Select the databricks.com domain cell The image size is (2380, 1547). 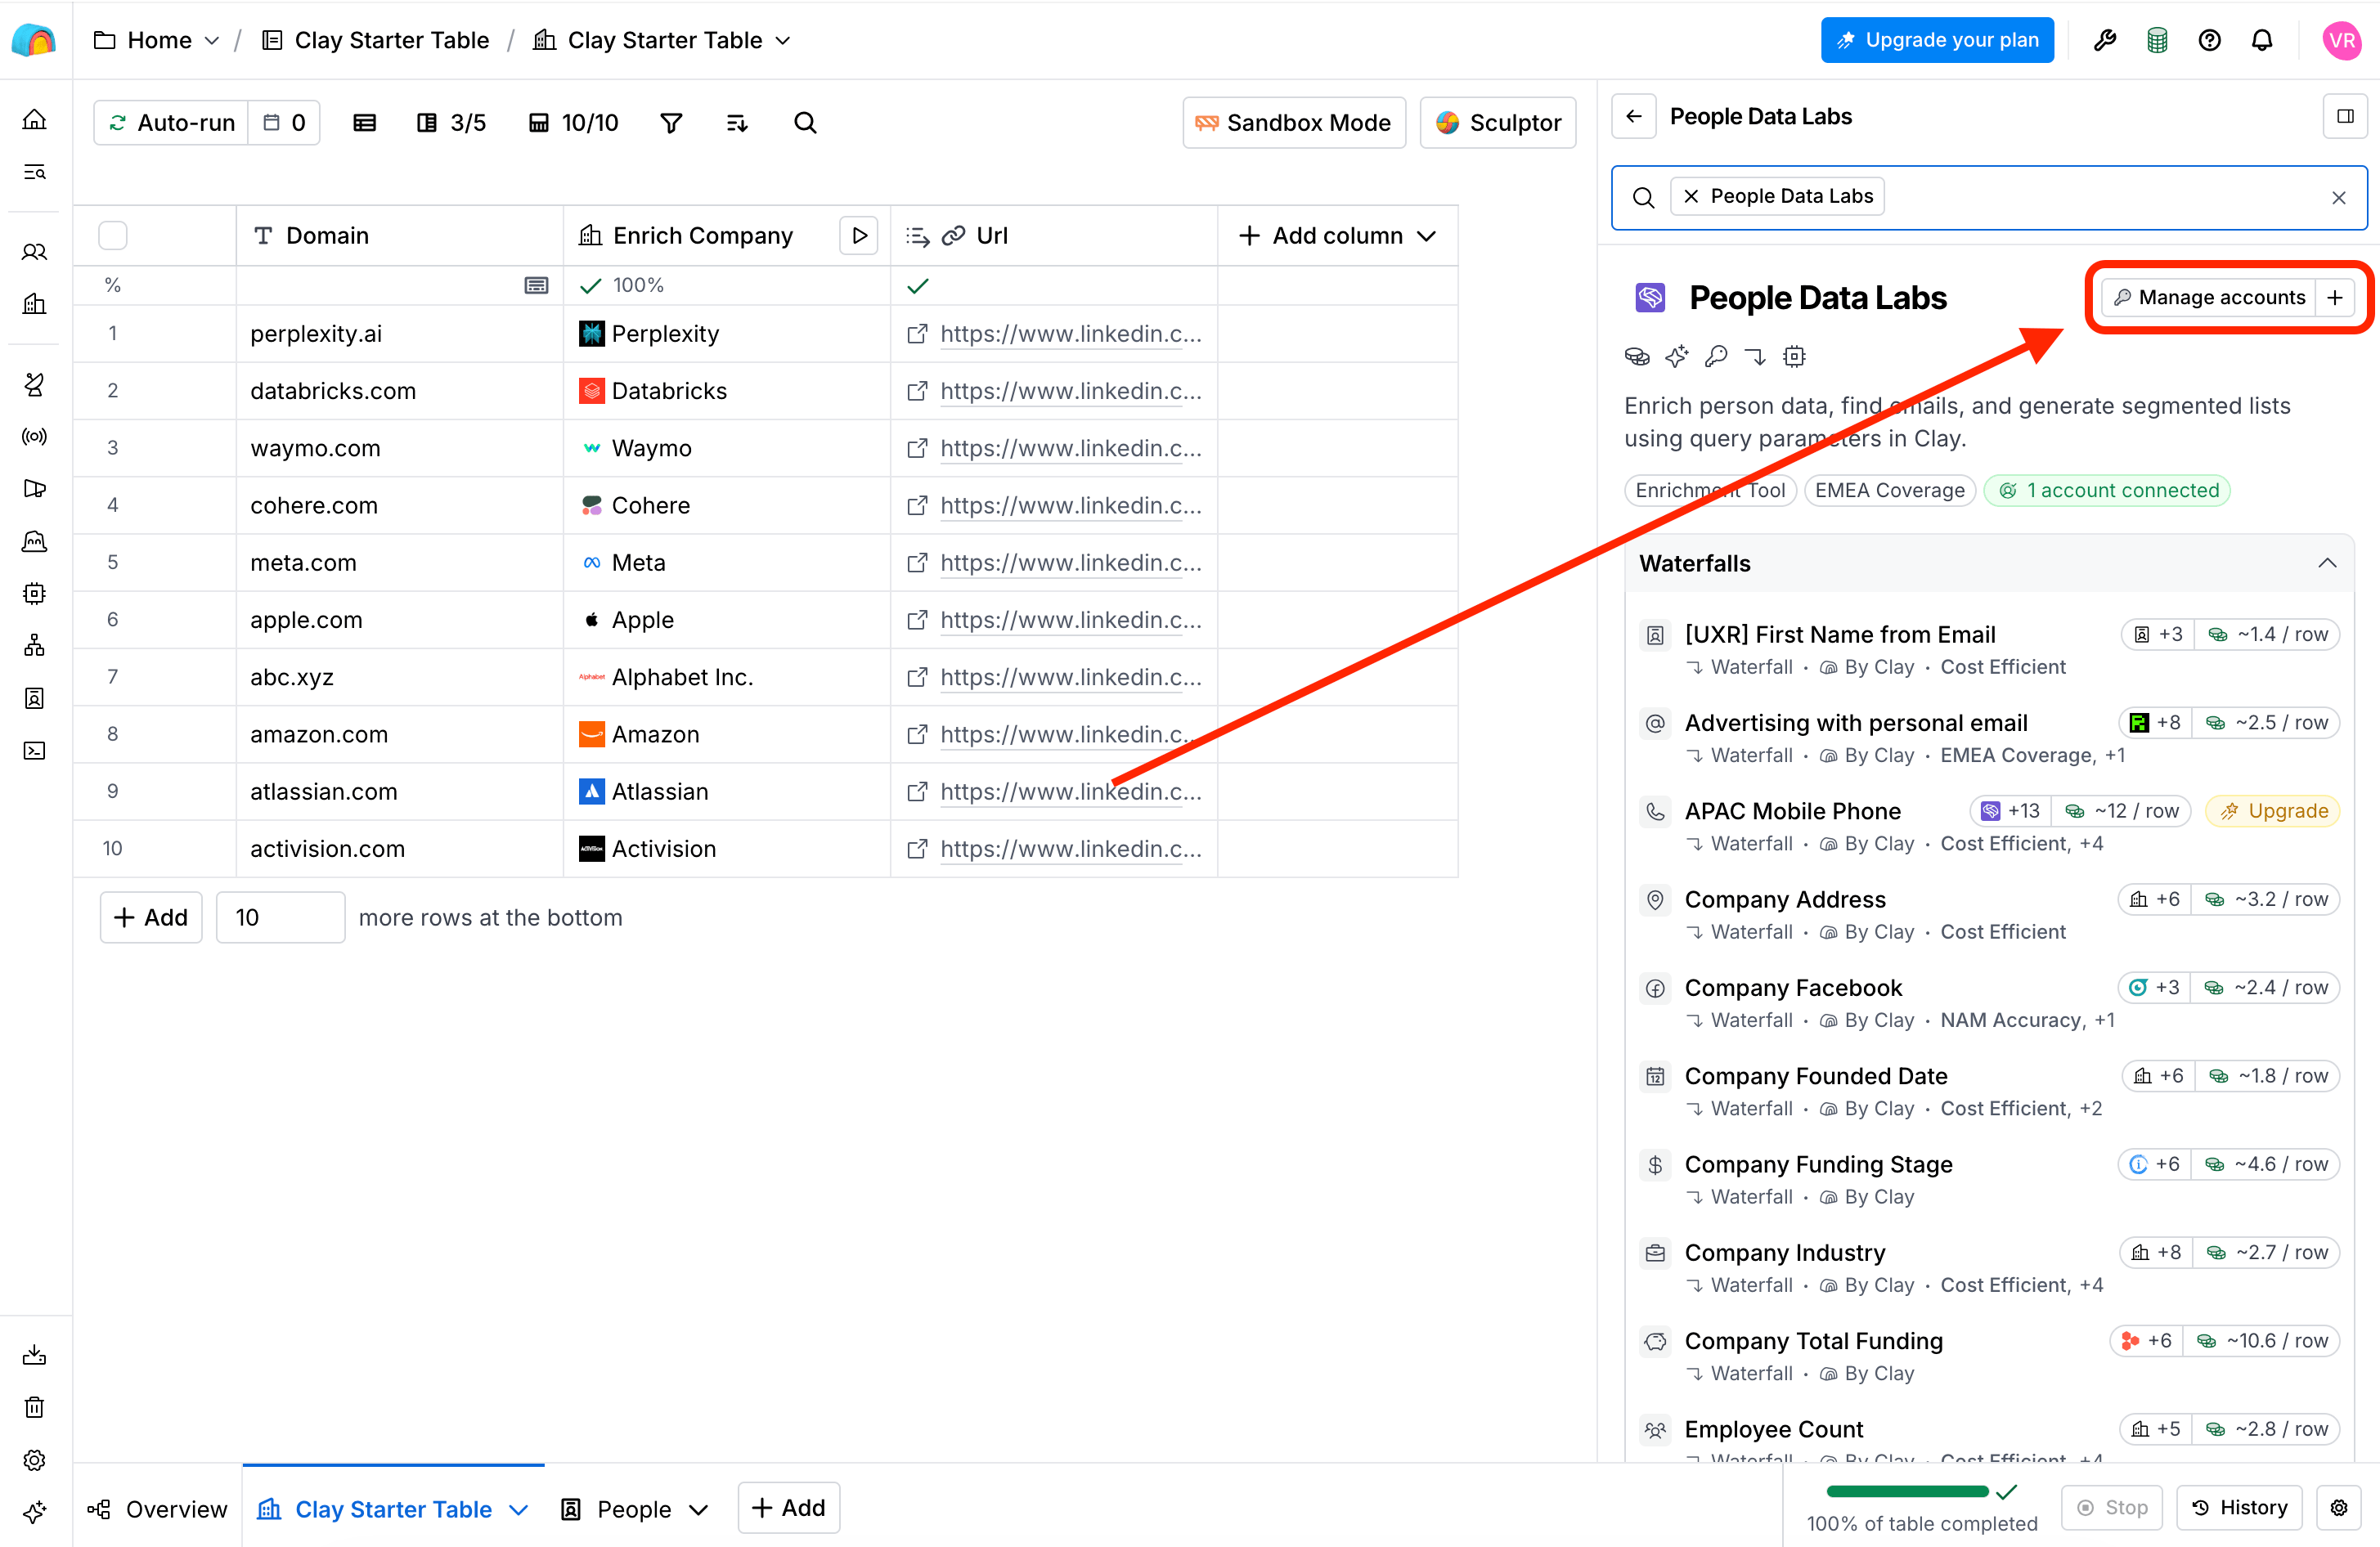pyautogui.click(x=399, y=391)
